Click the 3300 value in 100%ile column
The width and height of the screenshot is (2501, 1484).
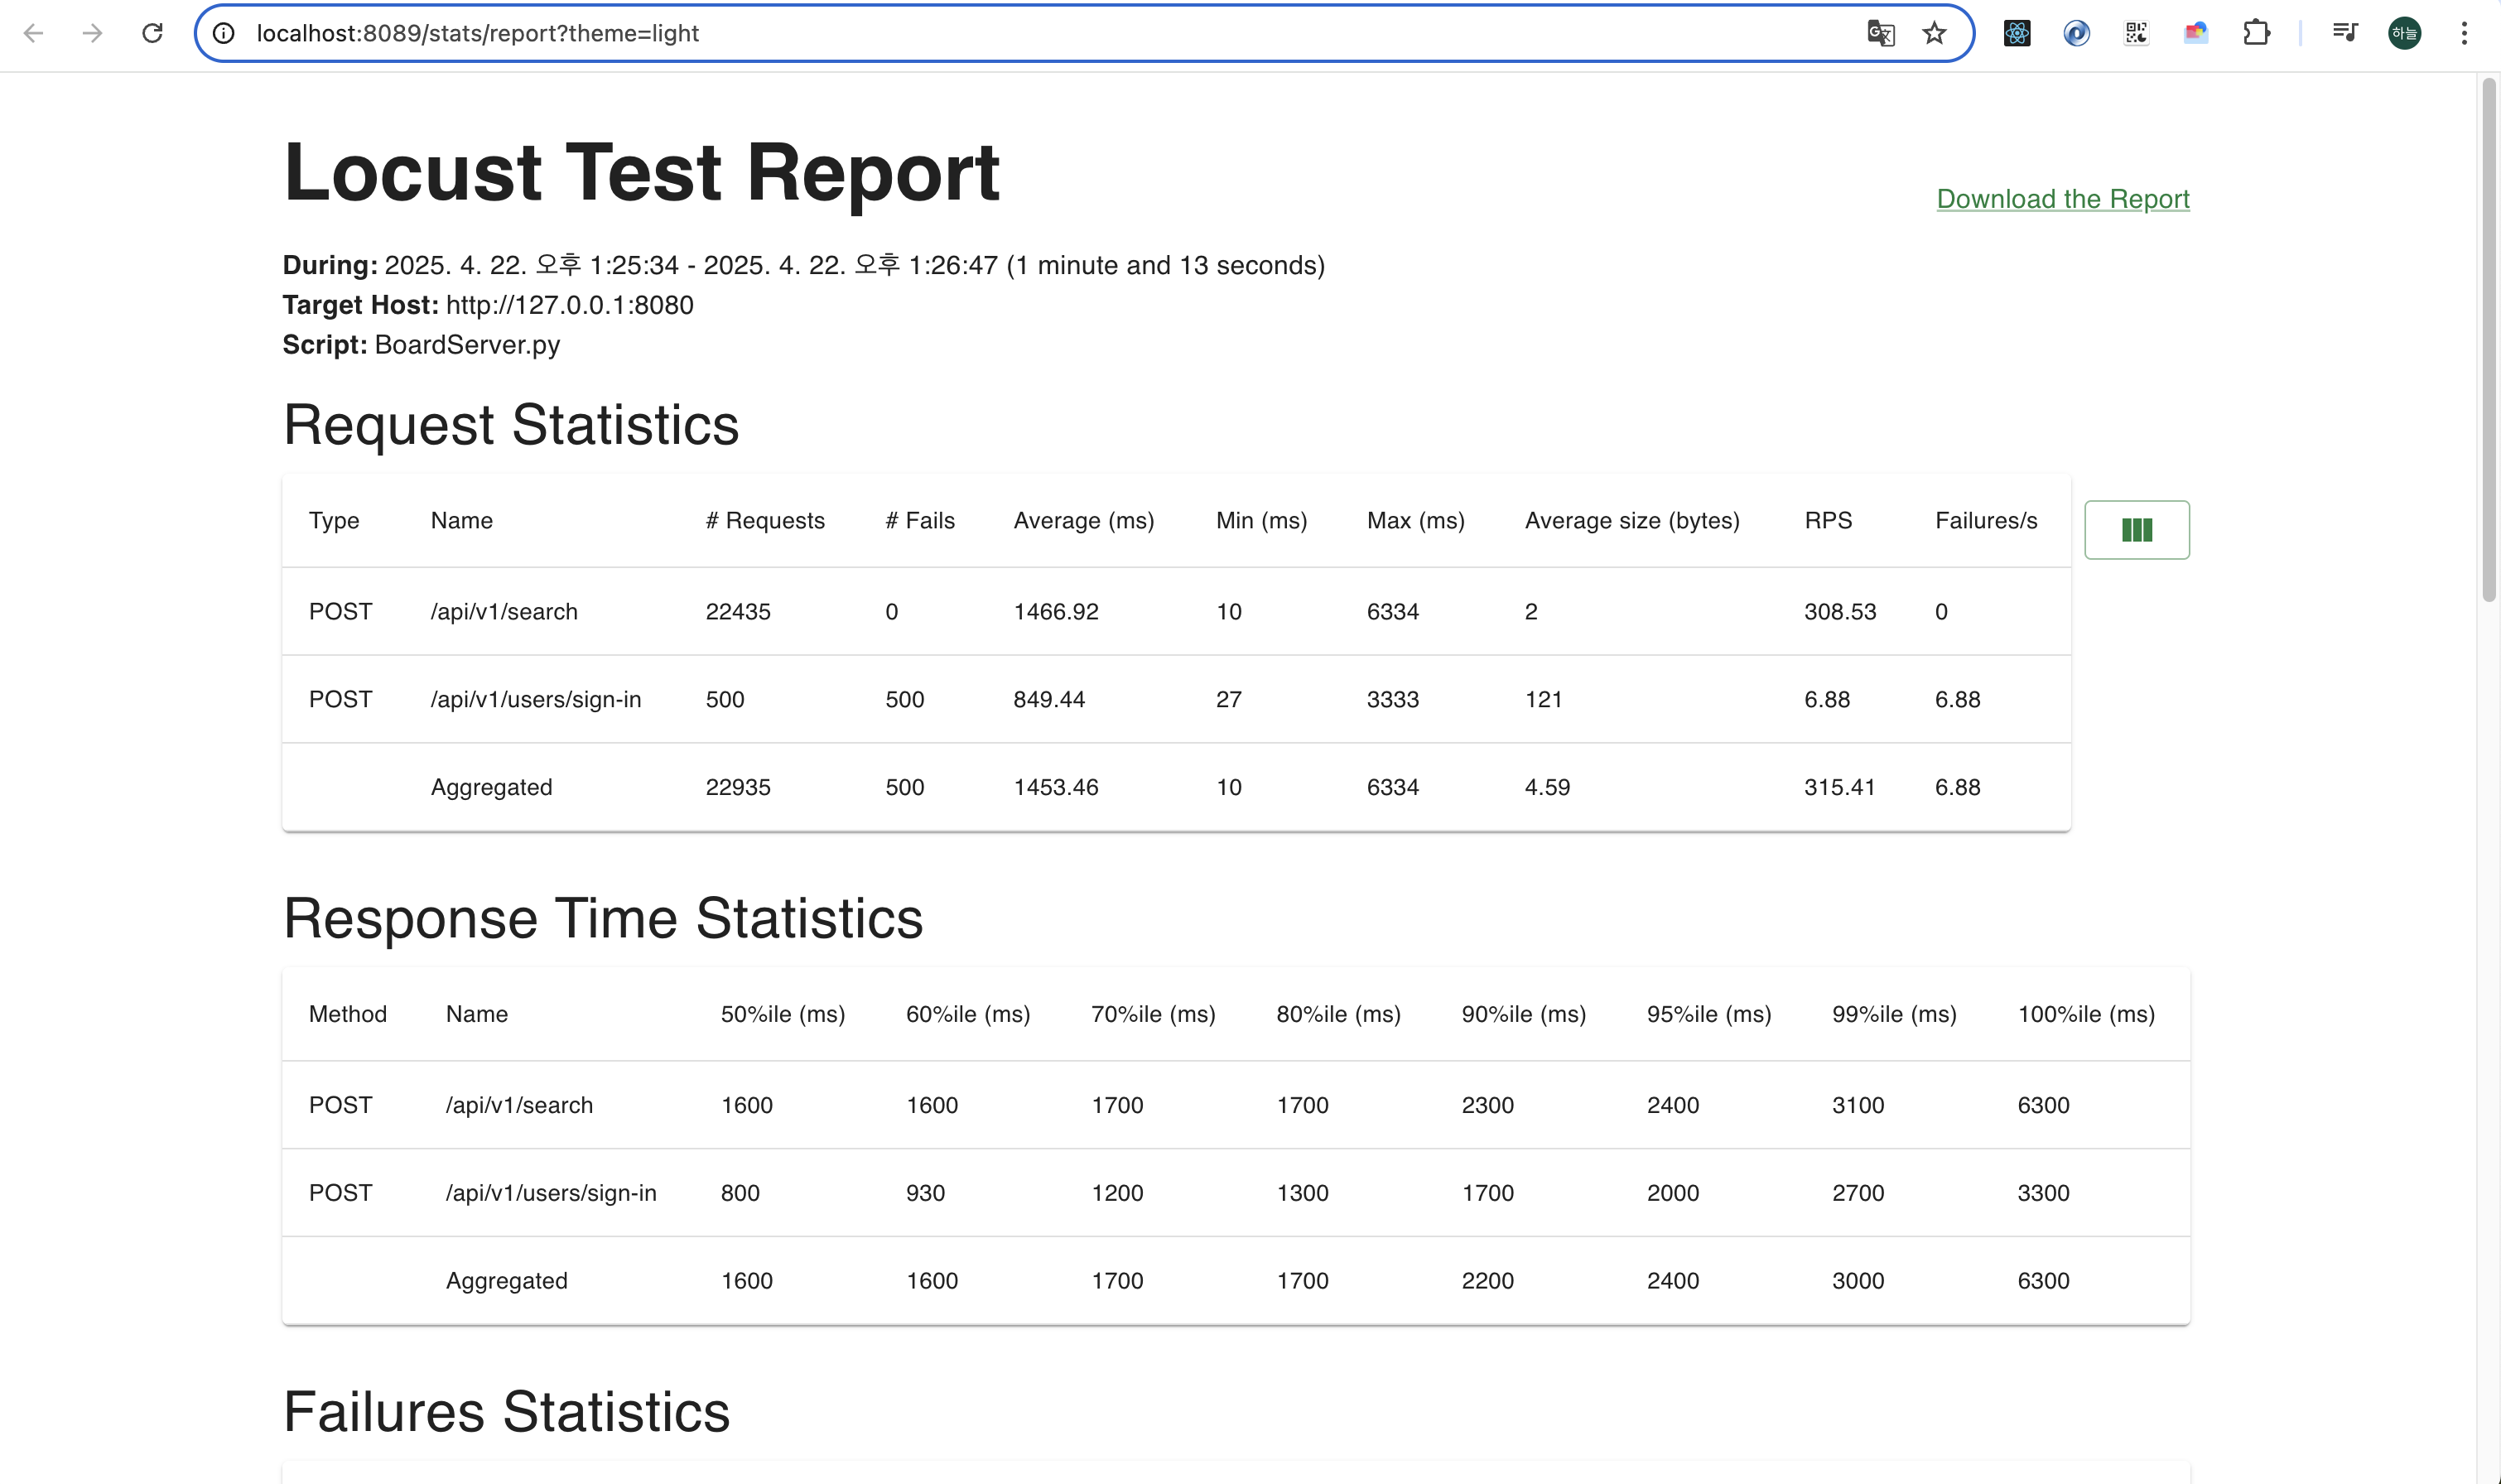pyautogui.click(x=2043, y=1194)
